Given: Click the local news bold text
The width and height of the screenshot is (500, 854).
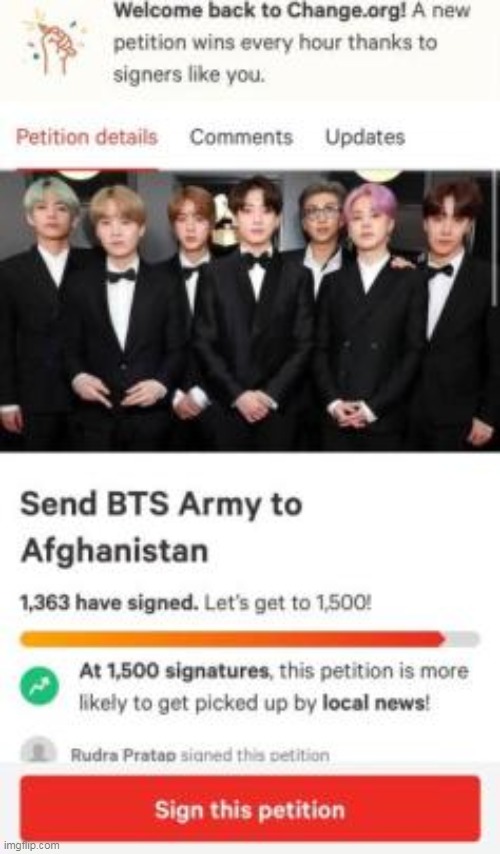Looking at the screenshot, I should [x=373, y=703].
